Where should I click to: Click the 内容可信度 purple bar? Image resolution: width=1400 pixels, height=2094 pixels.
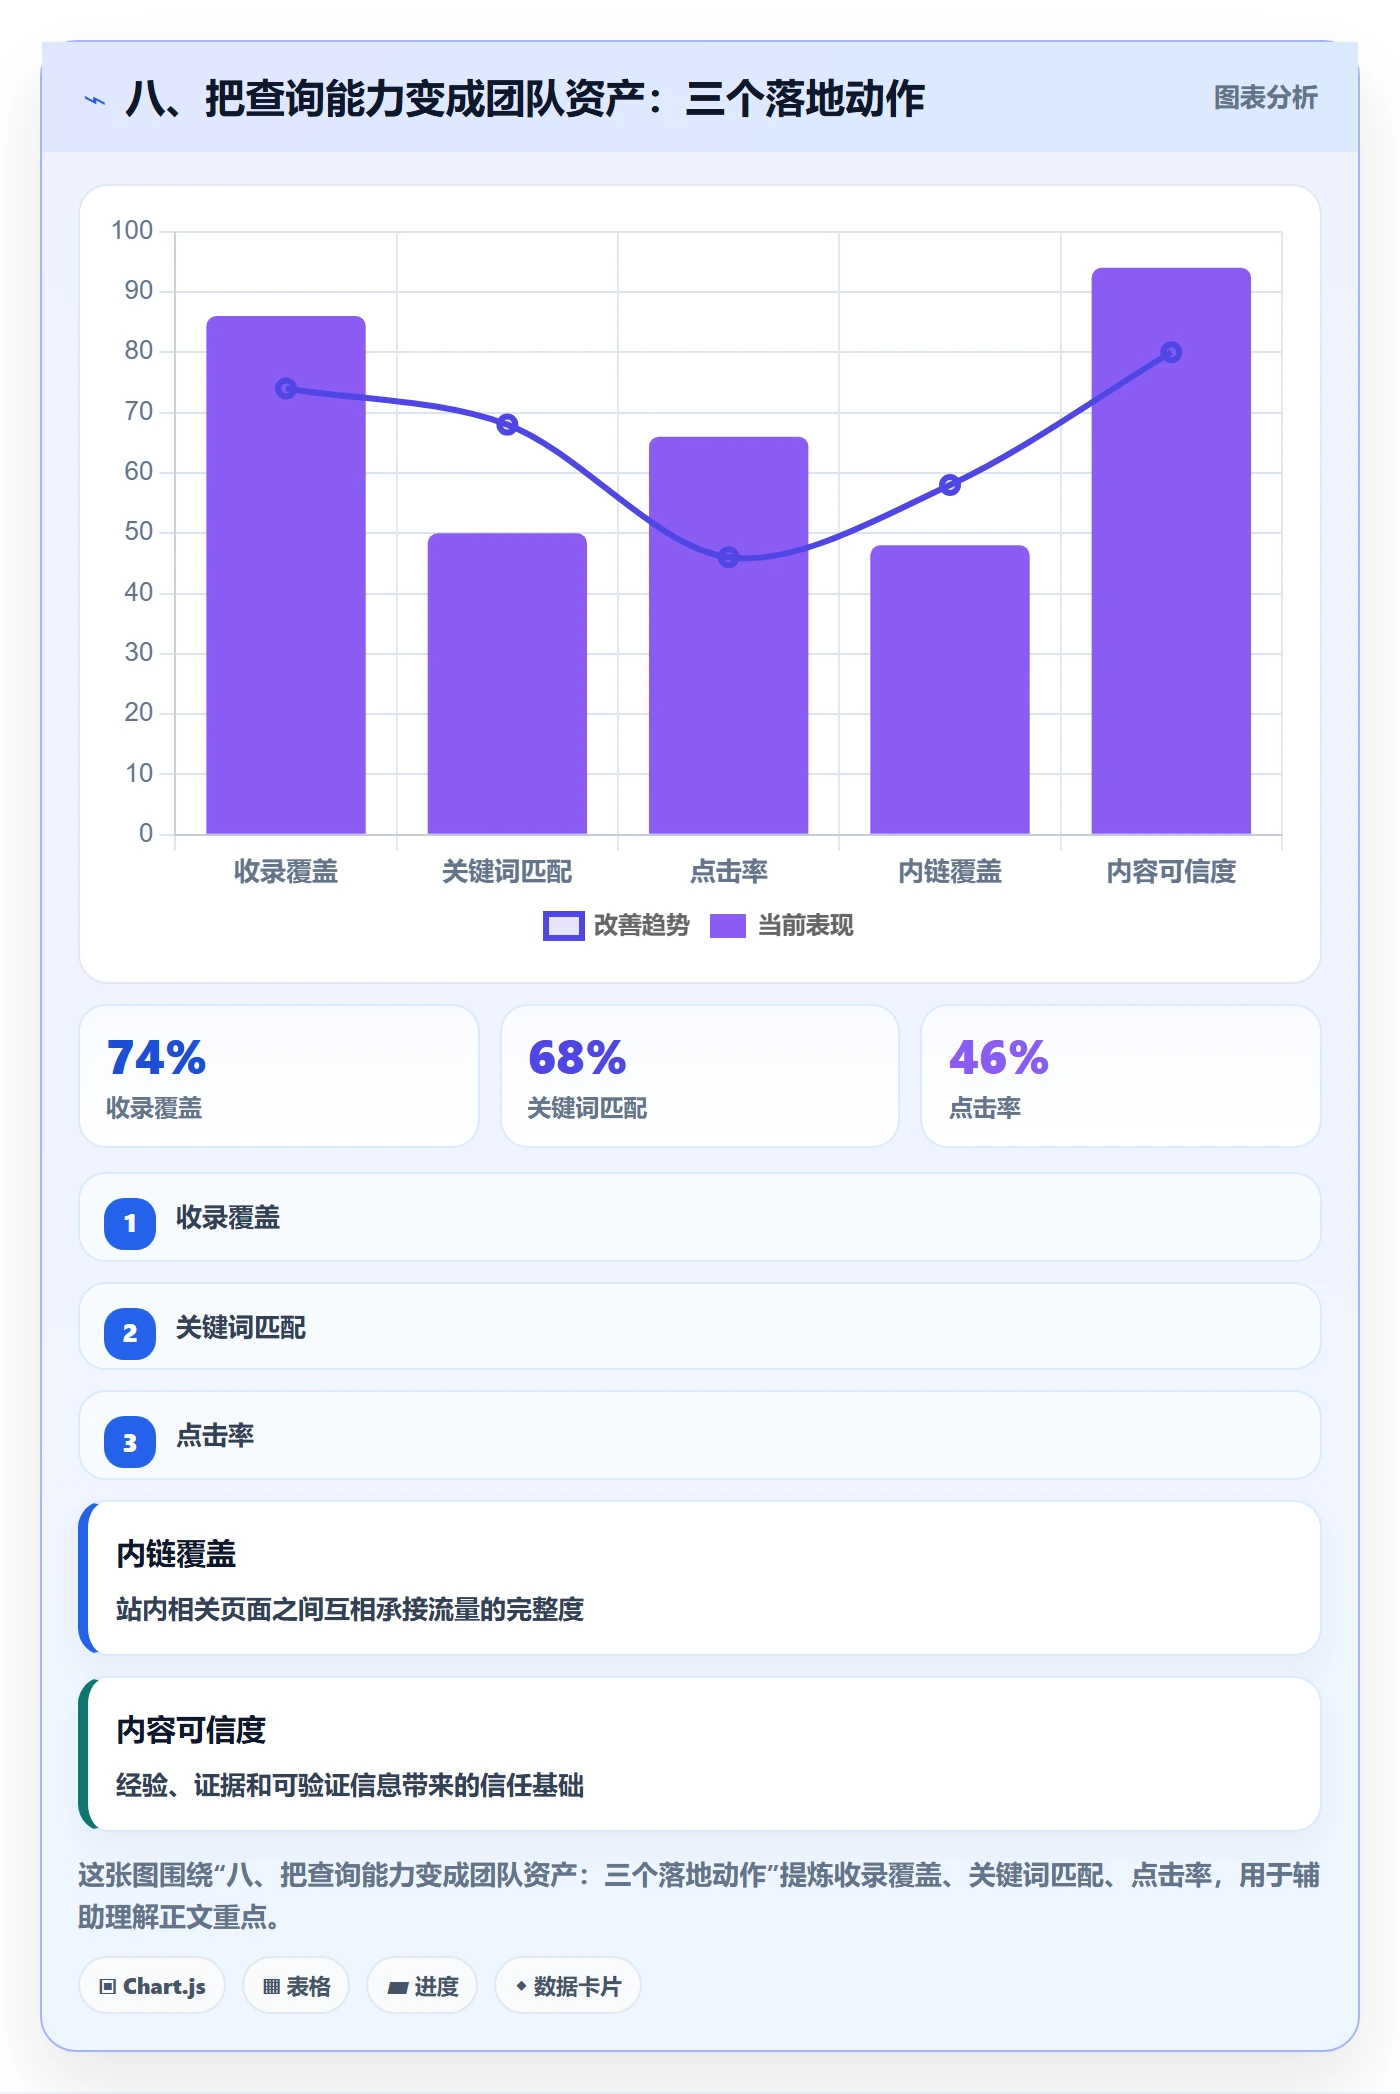coord(1171,551)
